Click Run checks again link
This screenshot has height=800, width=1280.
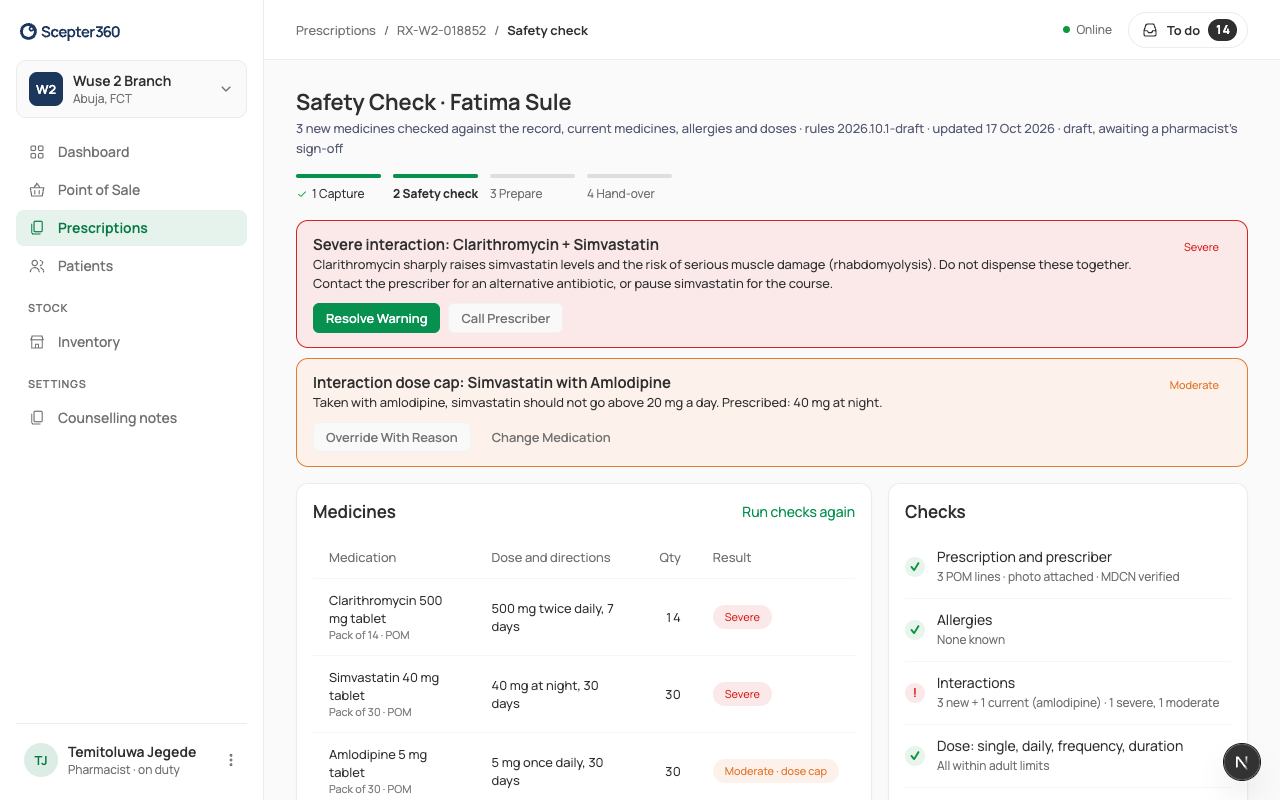pos(798,512)
